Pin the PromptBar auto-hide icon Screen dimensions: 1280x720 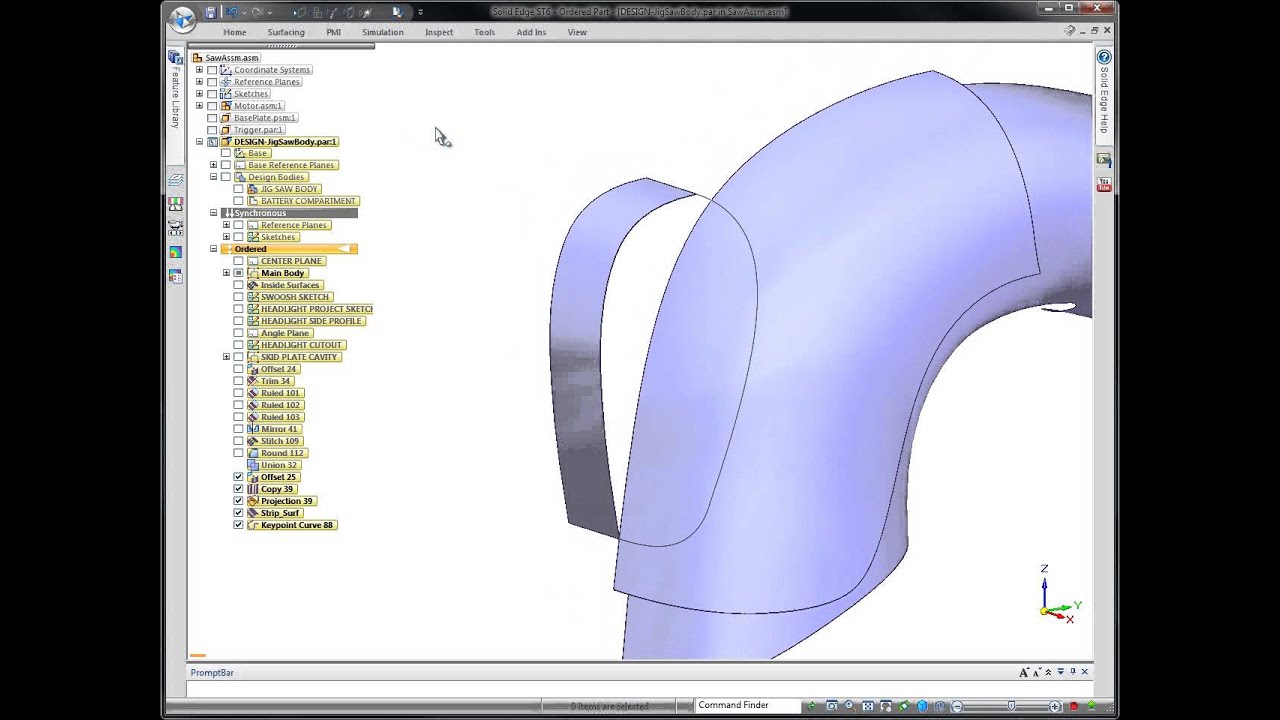[1072, 672]
